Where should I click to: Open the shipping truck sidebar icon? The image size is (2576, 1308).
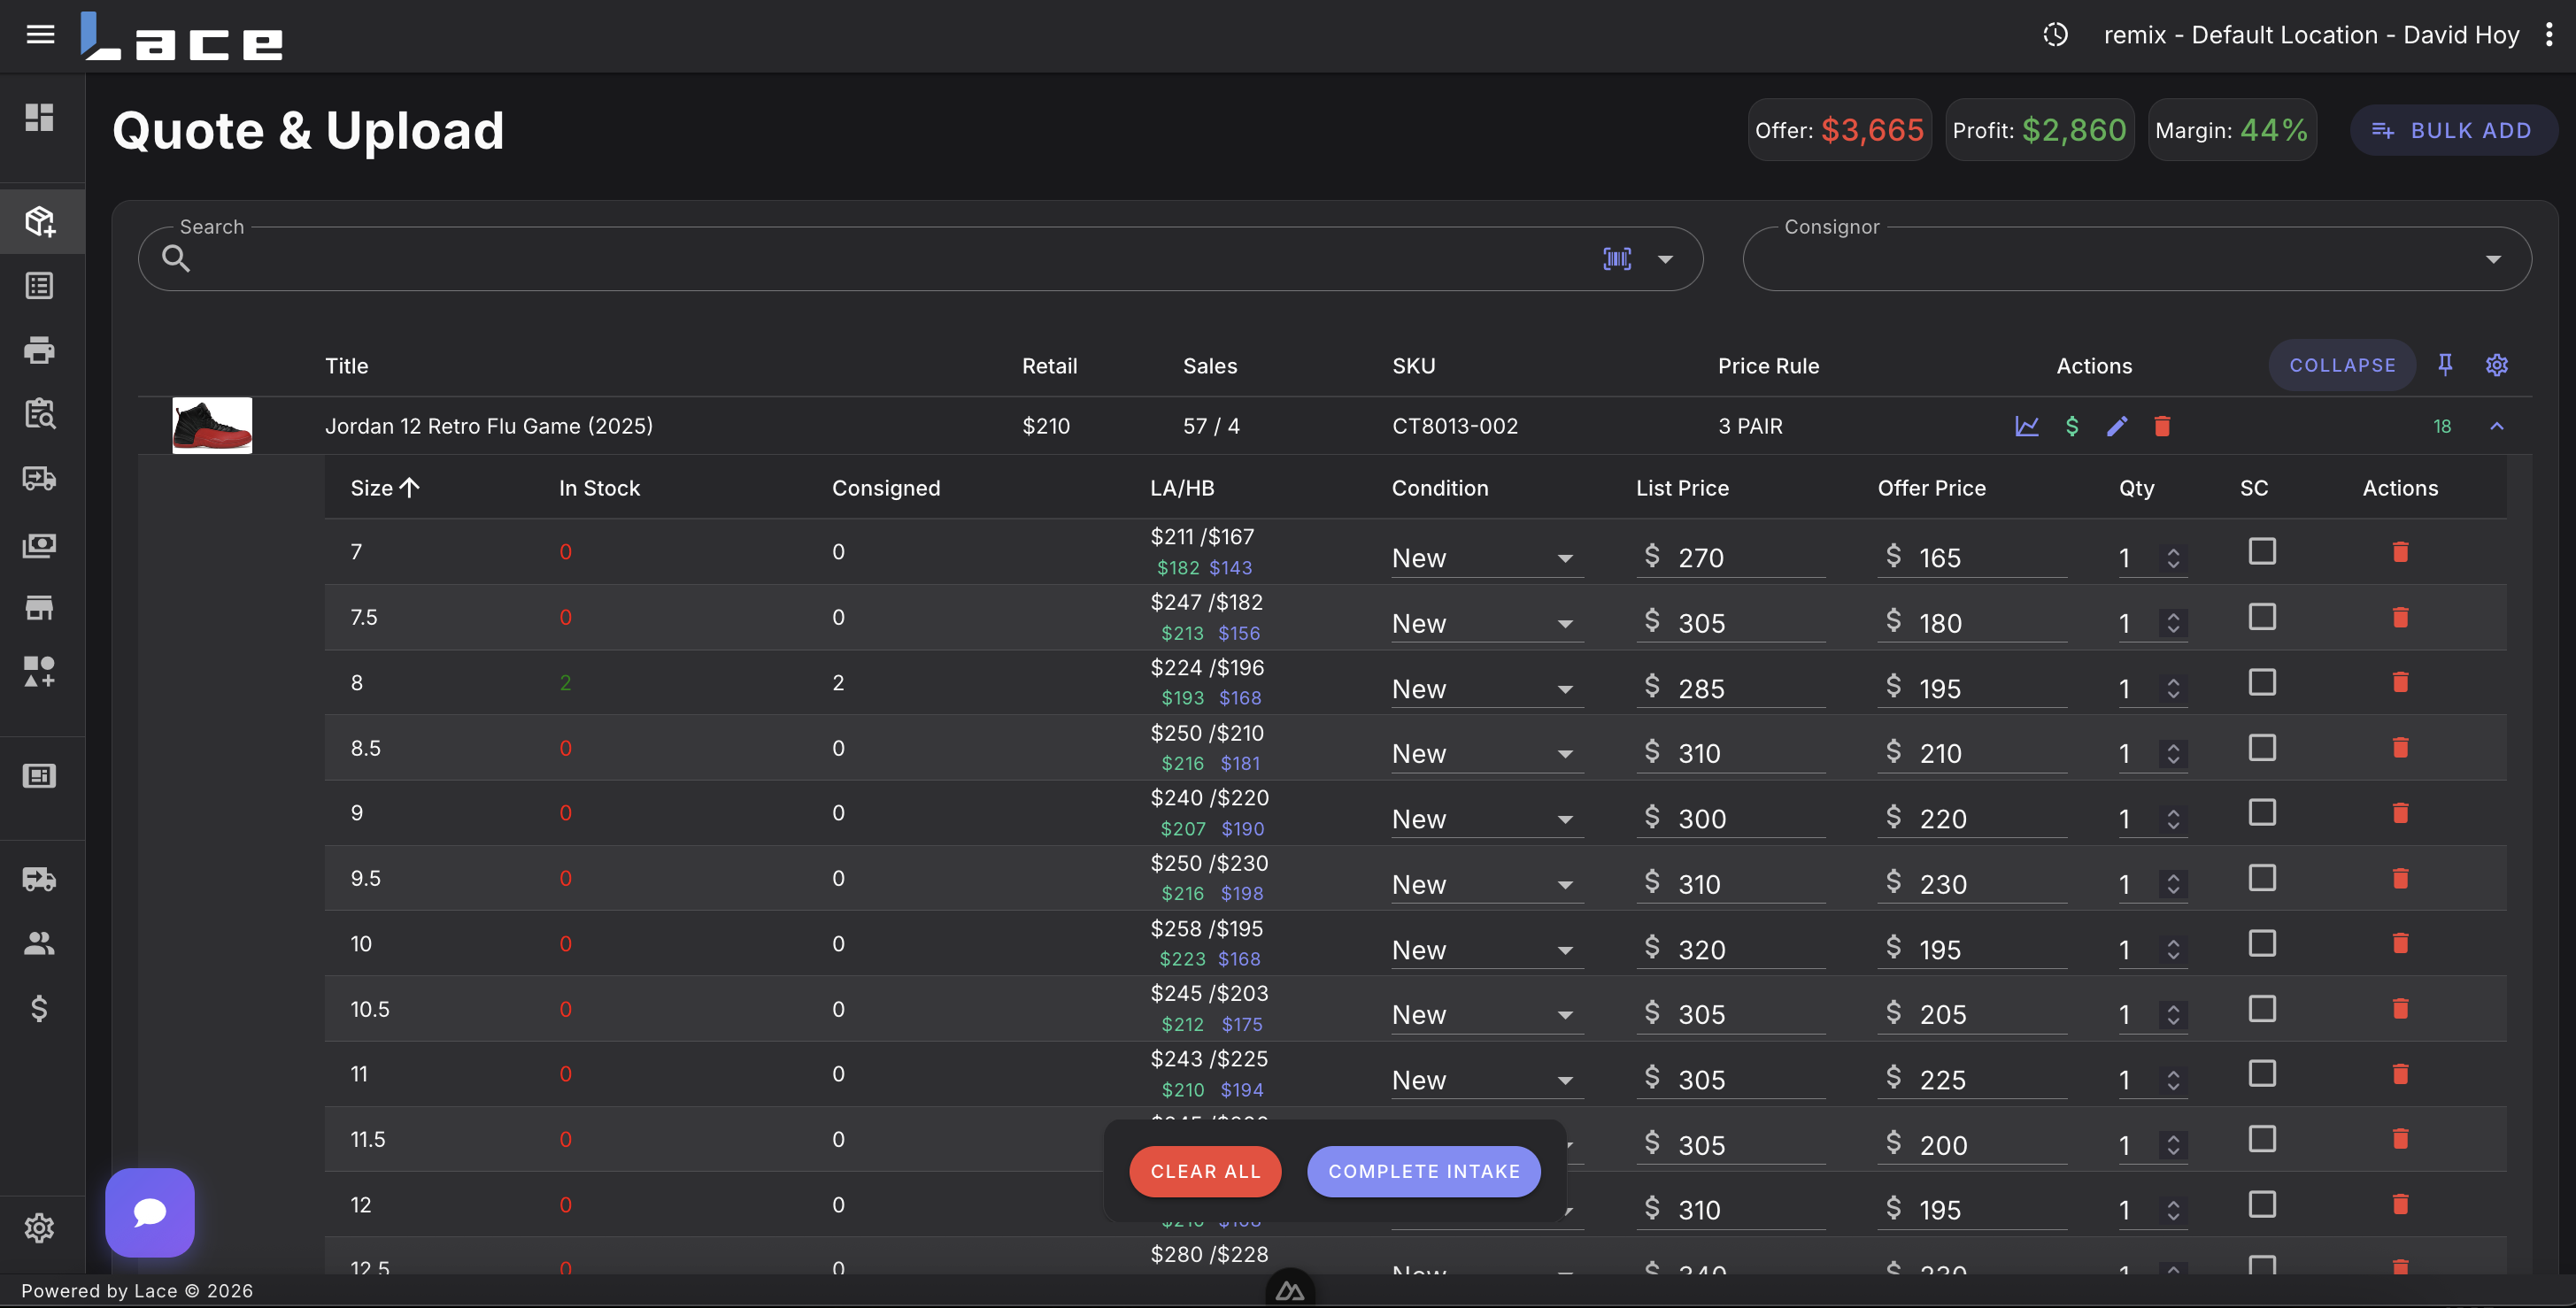point(39,880)
